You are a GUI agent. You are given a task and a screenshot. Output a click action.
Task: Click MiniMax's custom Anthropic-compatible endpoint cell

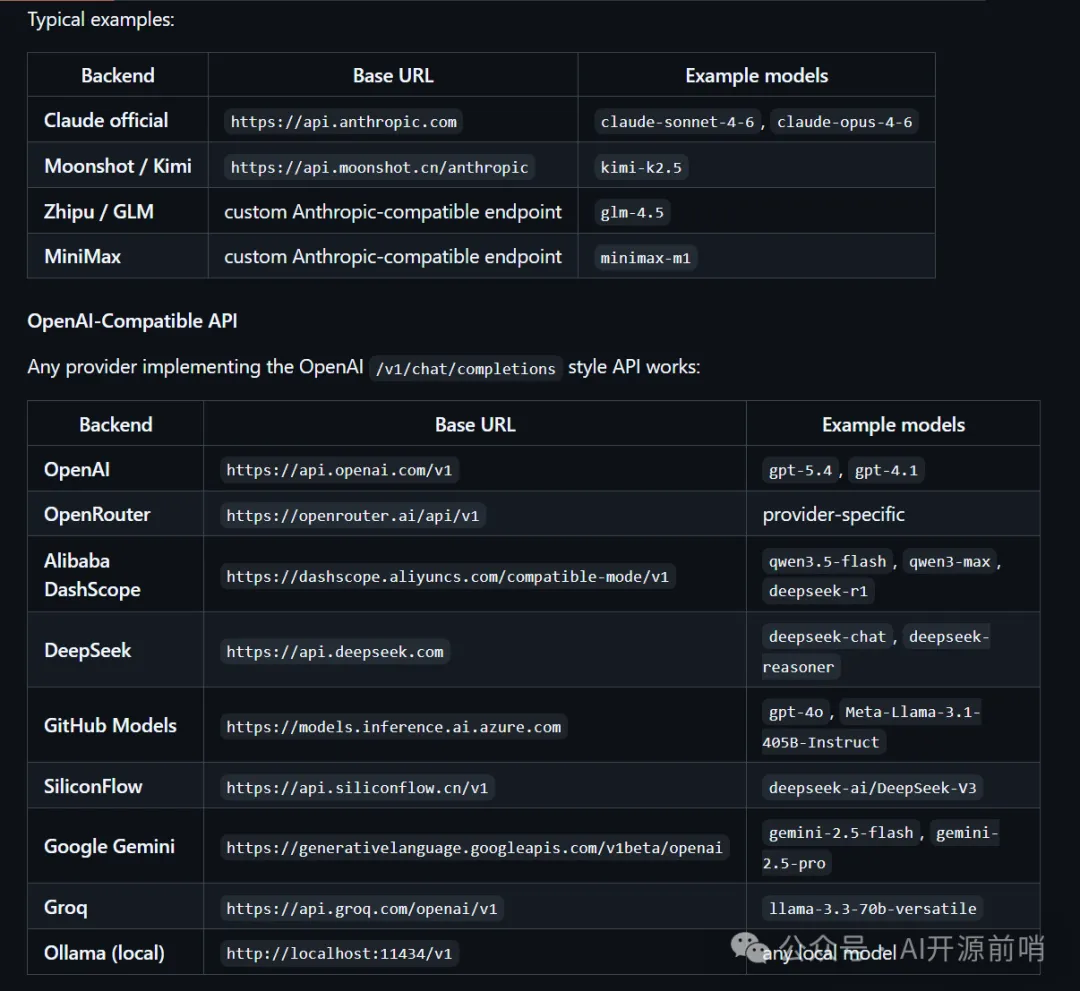pyautogui.click(x=393, y=256)
